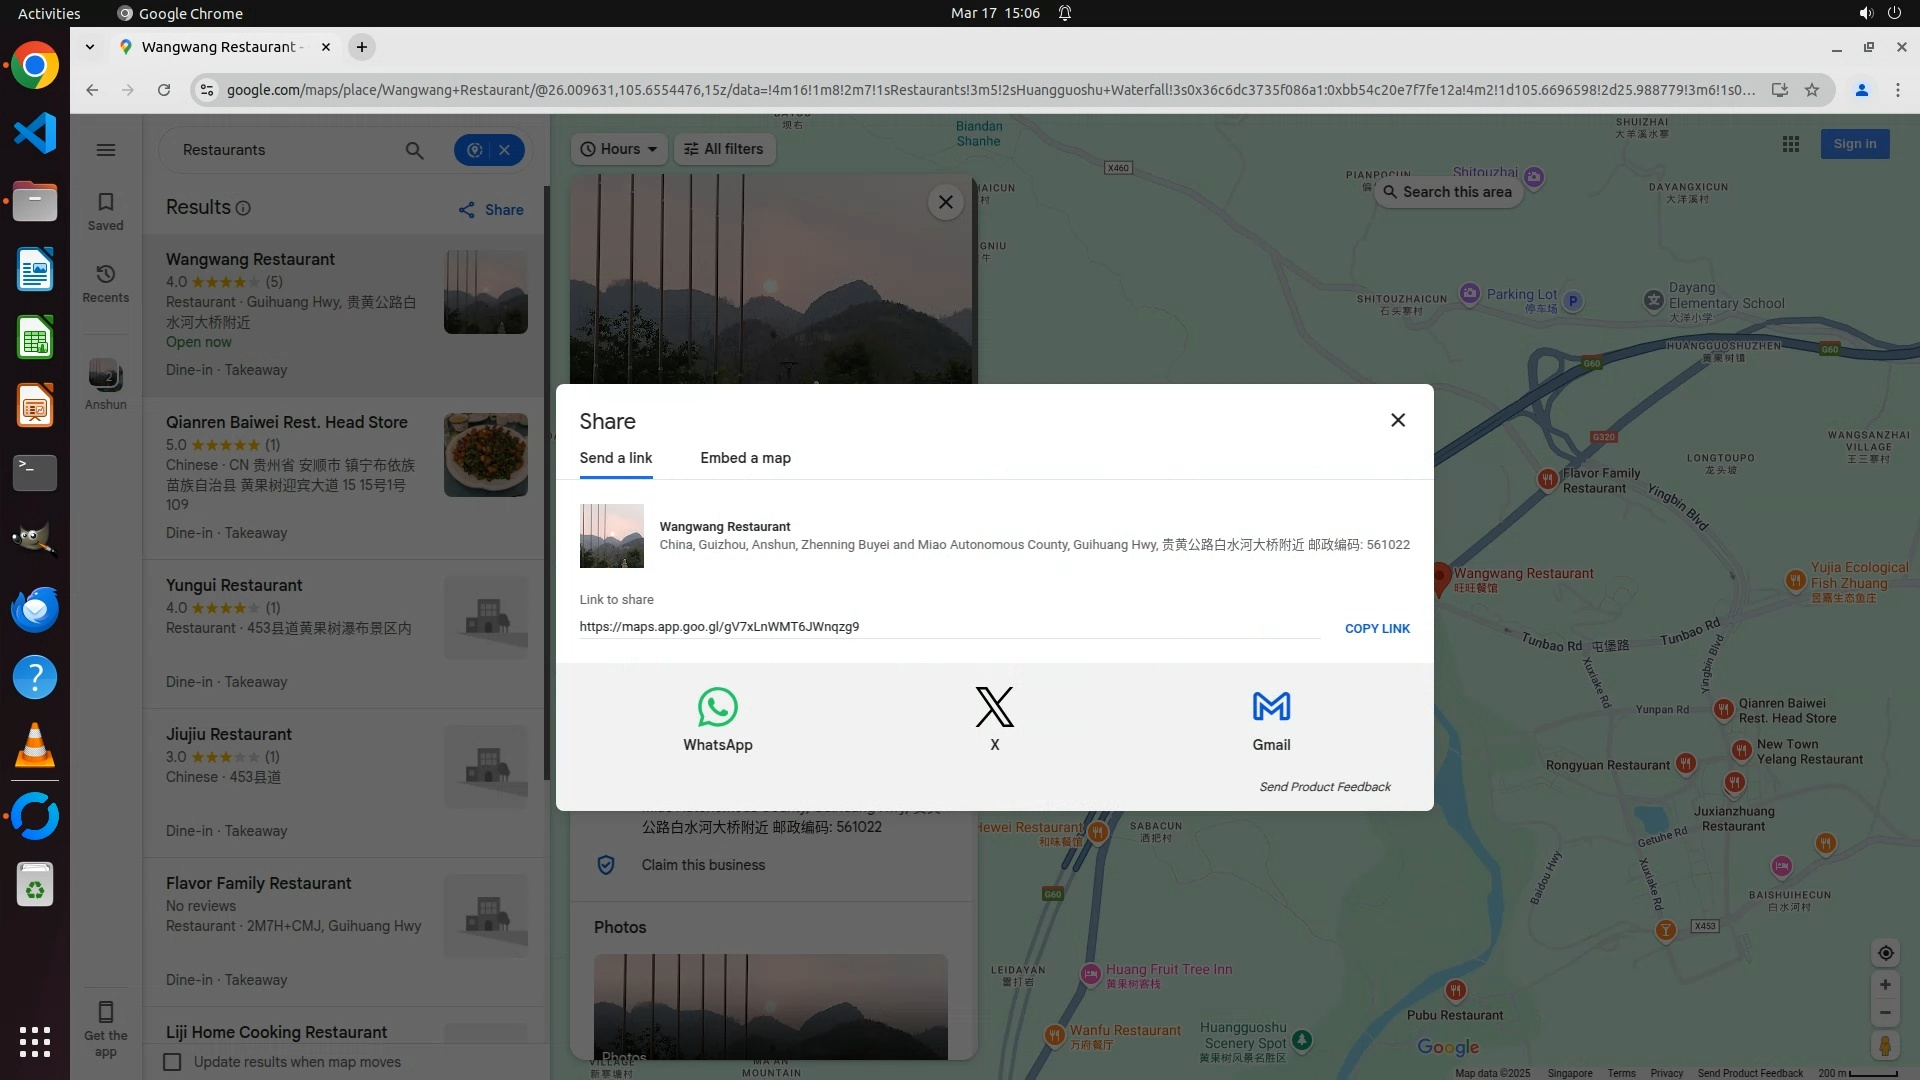Bookmark this page with star icon
The image size is (1920, 1080).
pos(1812,90)
